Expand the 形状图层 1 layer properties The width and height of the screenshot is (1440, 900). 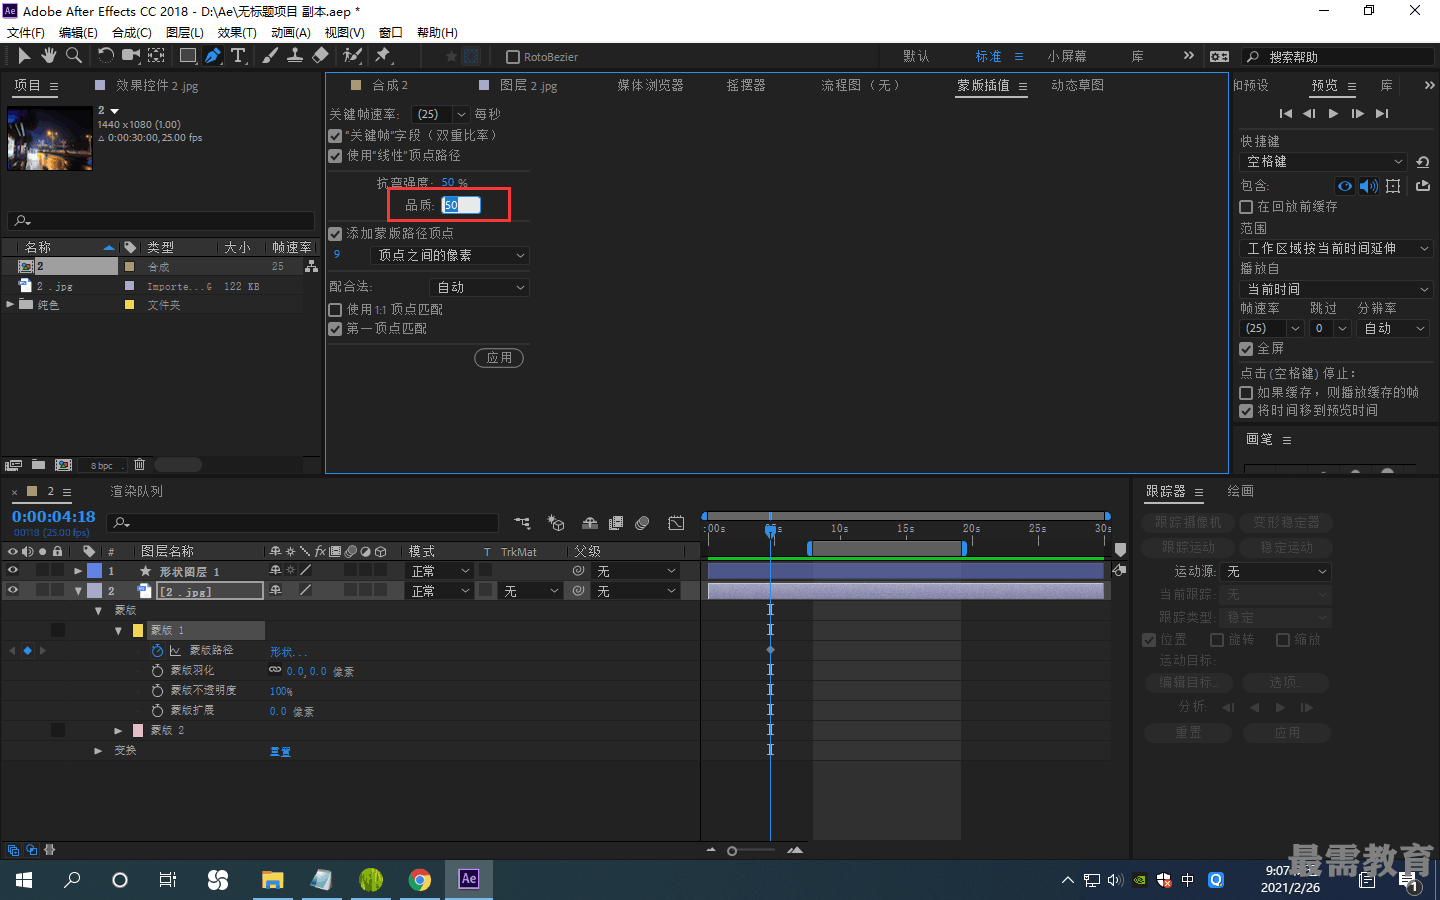(78, 571)
